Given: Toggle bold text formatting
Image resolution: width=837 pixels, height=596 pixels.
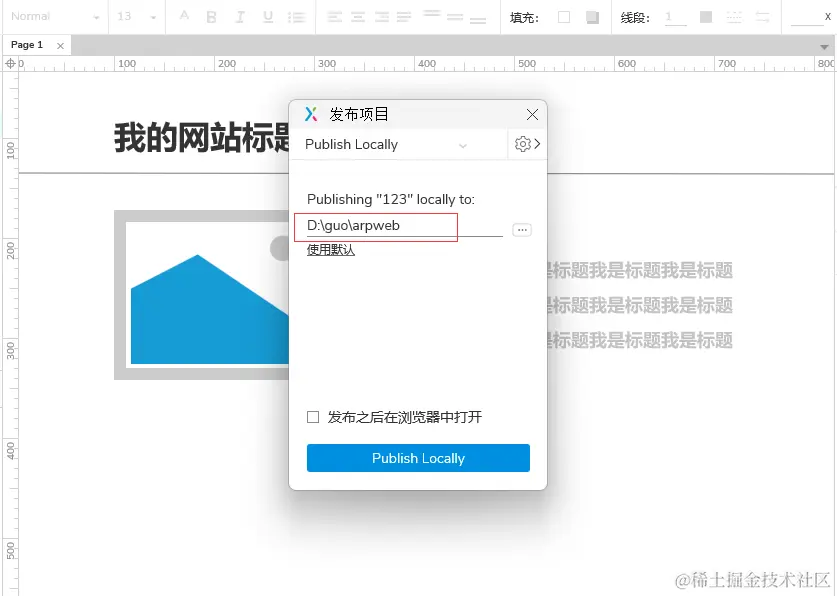Looking at the screenshot, I should [x=211, y=17].
